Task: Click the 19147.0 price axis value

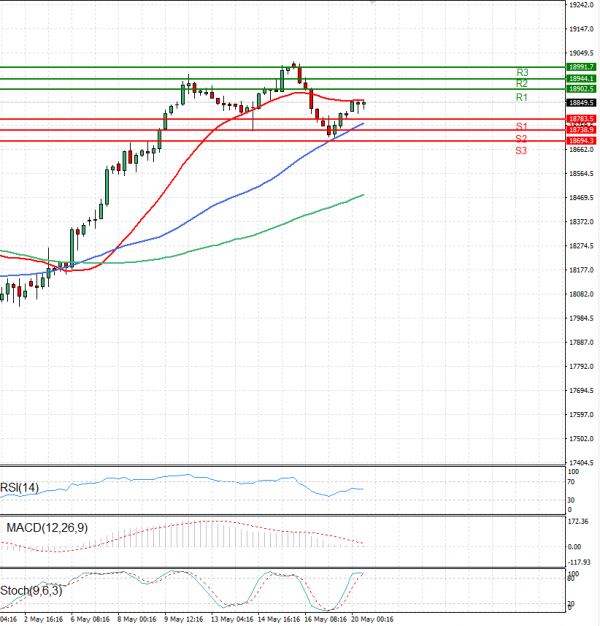Action: click(x=581, y=29)
